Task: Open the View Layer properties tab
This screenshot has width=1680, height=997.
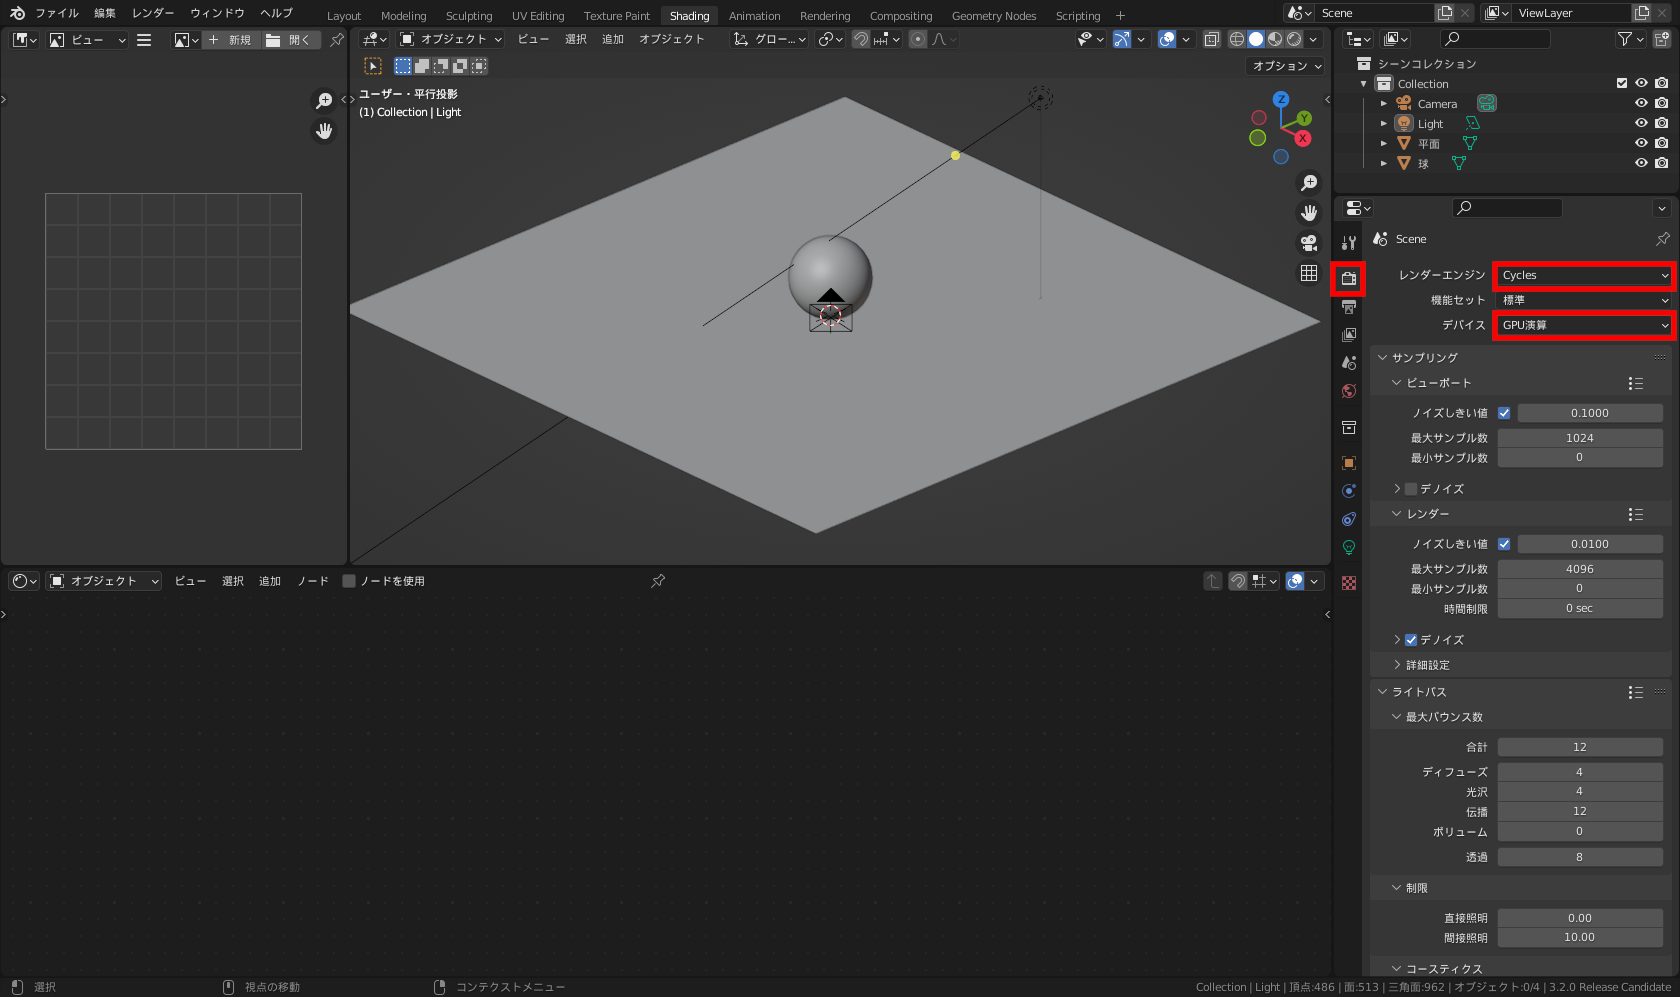Action: [x=1349, y=335]
